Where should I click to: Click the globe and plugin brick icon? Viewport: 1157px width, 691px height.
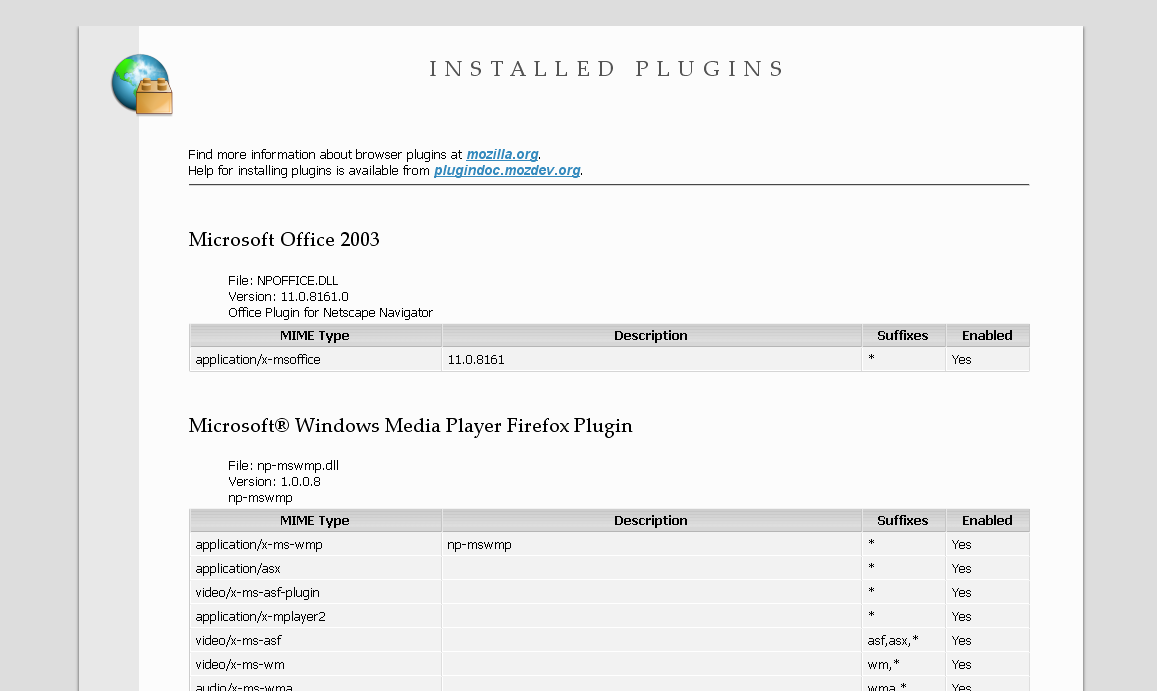pos(142,84)
